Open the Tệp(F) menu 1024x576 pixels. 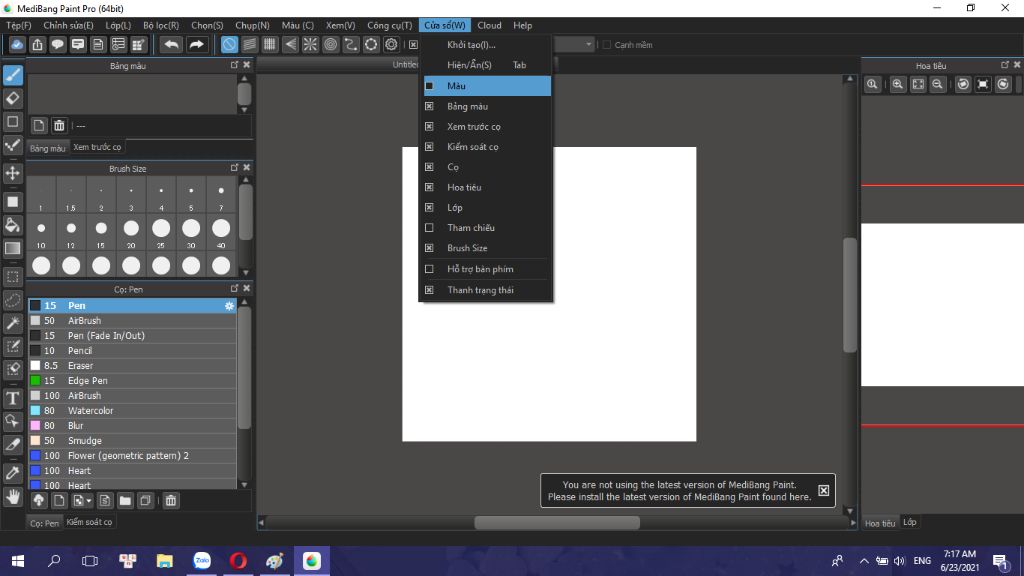pos(19,25)
